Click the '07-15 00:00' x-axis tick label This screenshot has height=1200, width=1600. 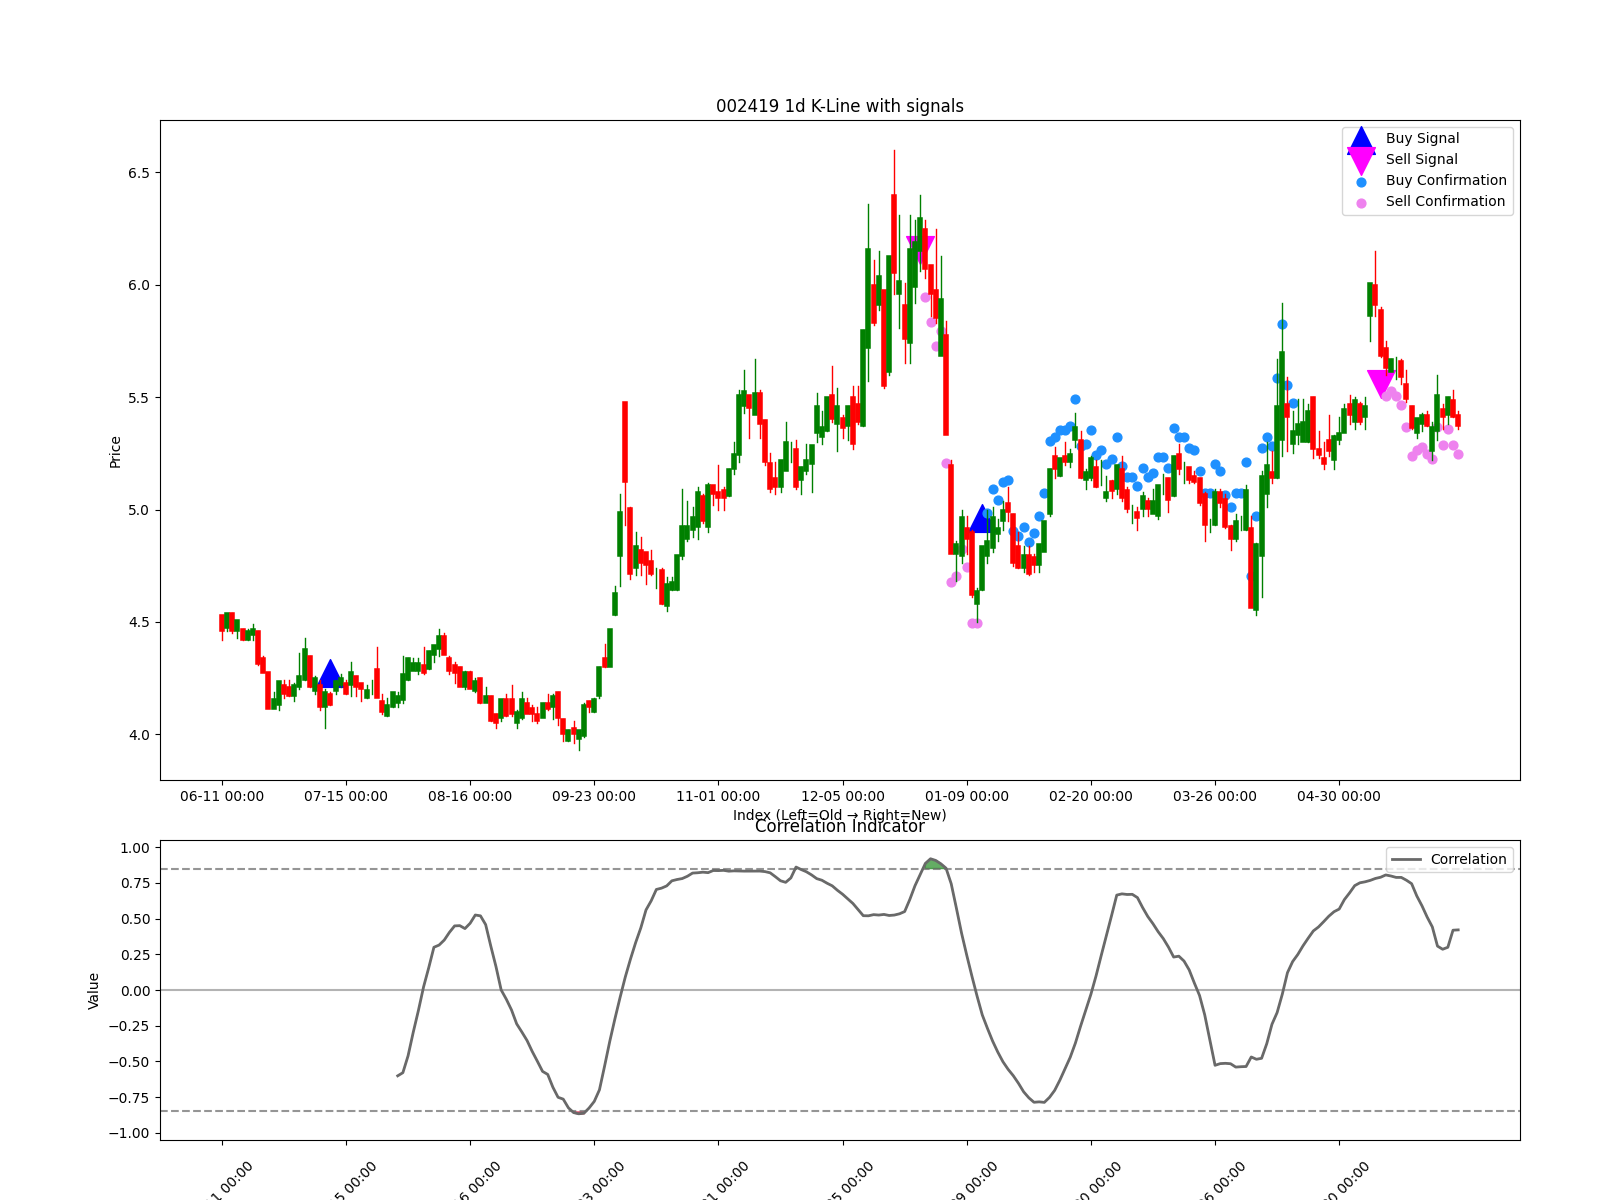(x=346, y=796)
